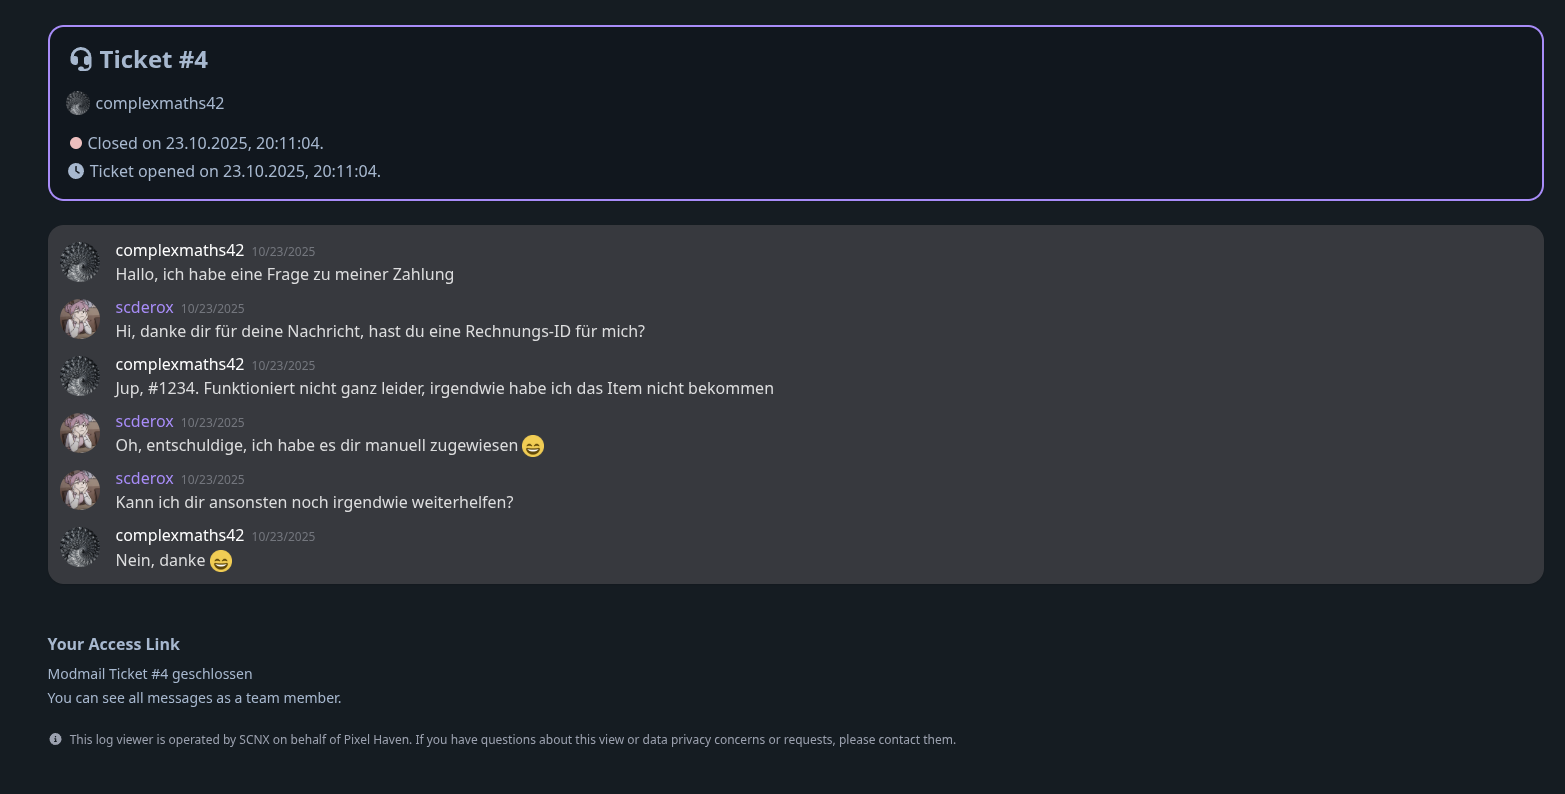Viewport: 1565px width, 794px height.
Task: Select the complexmaths42 username on the first message
Action: [179, 250]
